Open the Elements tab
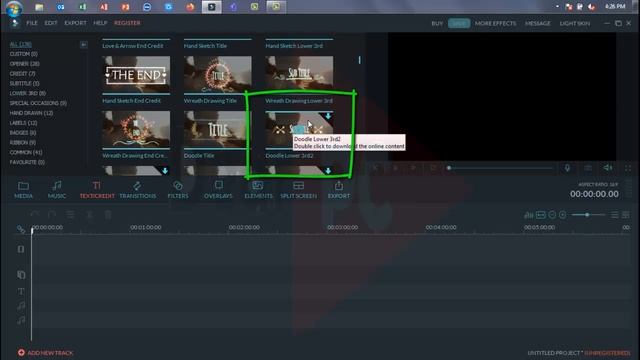The width and height of the screenshot is (640, 360). (258, 190)
